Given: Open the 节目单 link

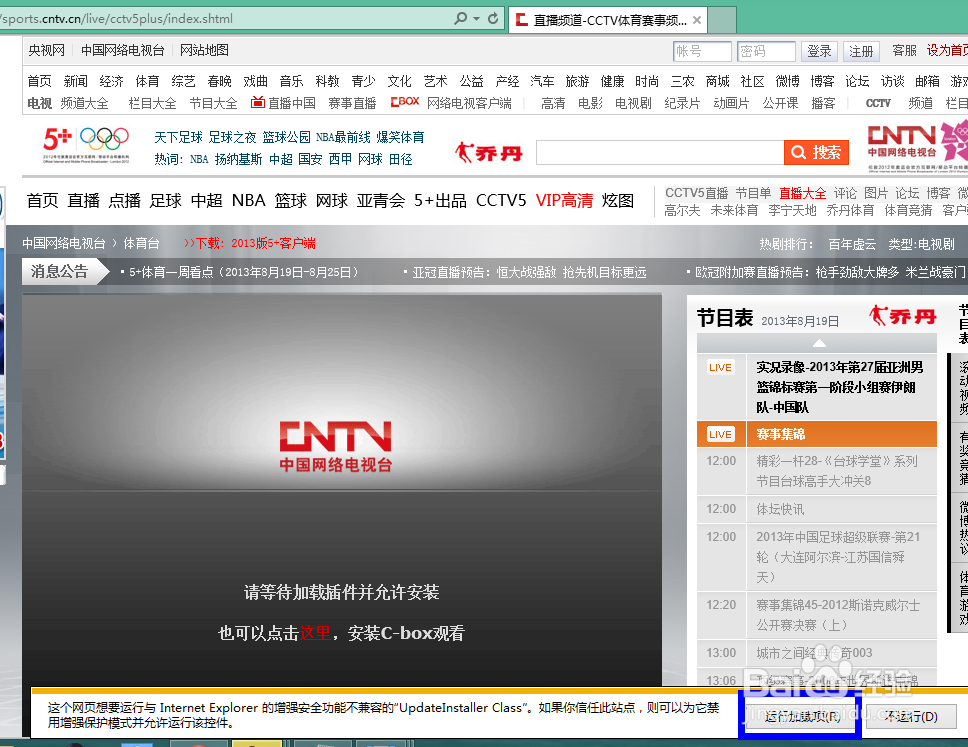Looking at the screenshot, I should tap(753, 193).
